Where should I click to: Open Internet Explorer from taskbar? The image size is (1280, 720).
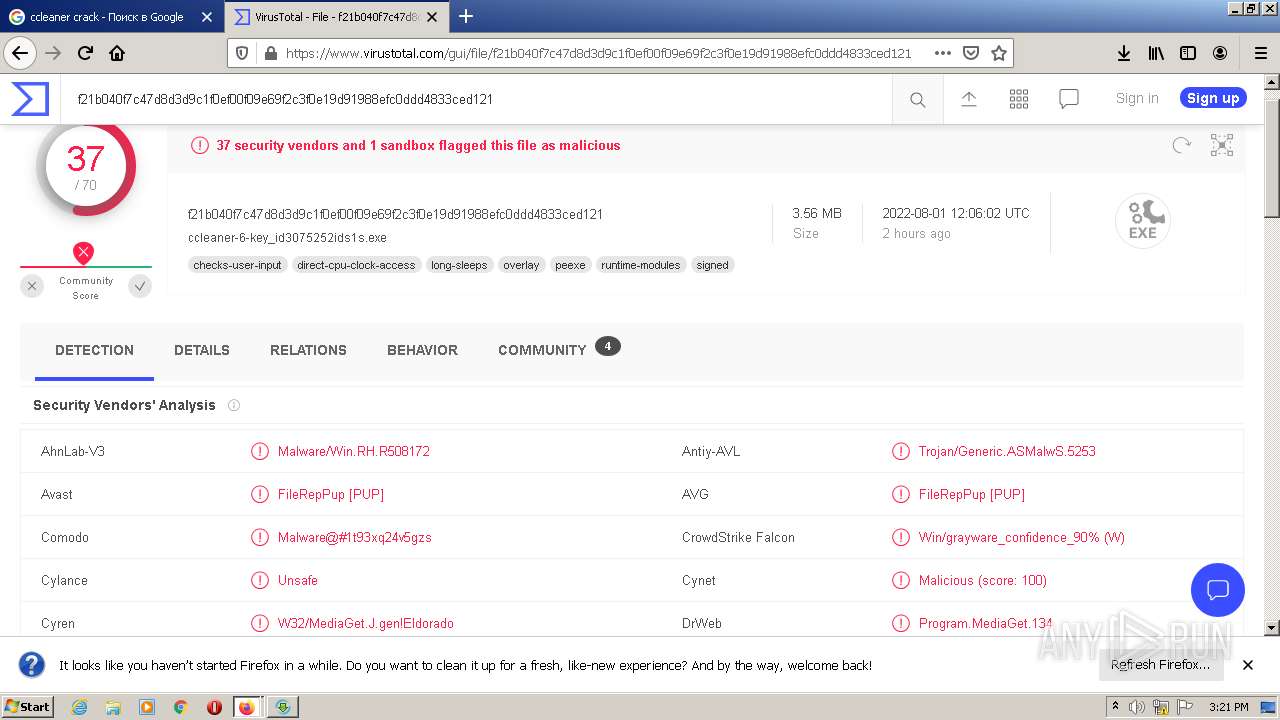pyautogui.click(x=79, y=707)
